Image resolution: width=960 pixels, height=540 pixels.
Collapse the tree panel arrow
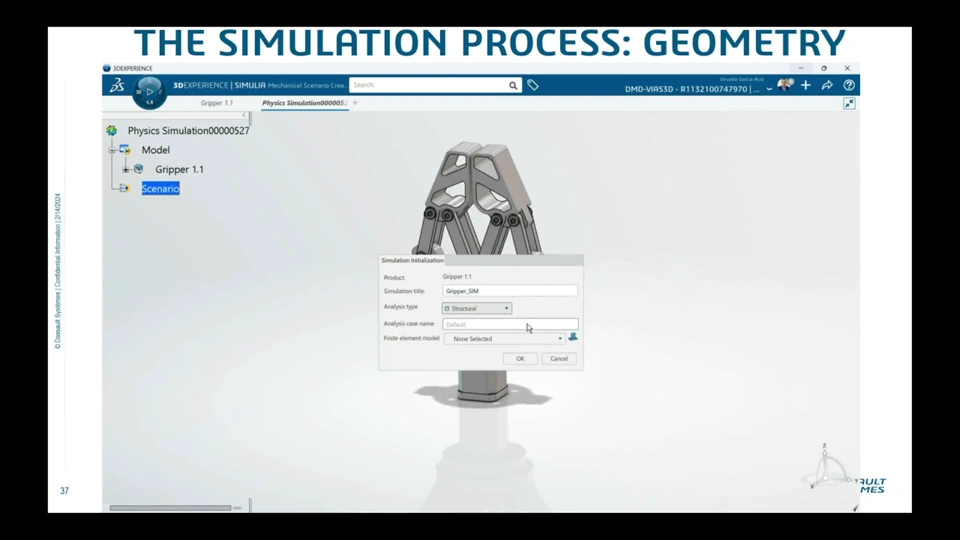point(244,115)
